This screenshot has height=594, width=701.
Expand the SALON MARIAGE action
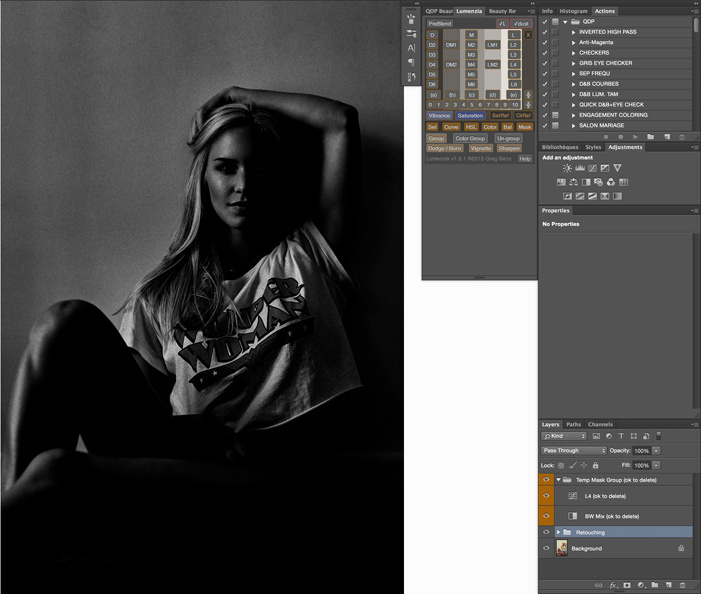pos(573,126)
